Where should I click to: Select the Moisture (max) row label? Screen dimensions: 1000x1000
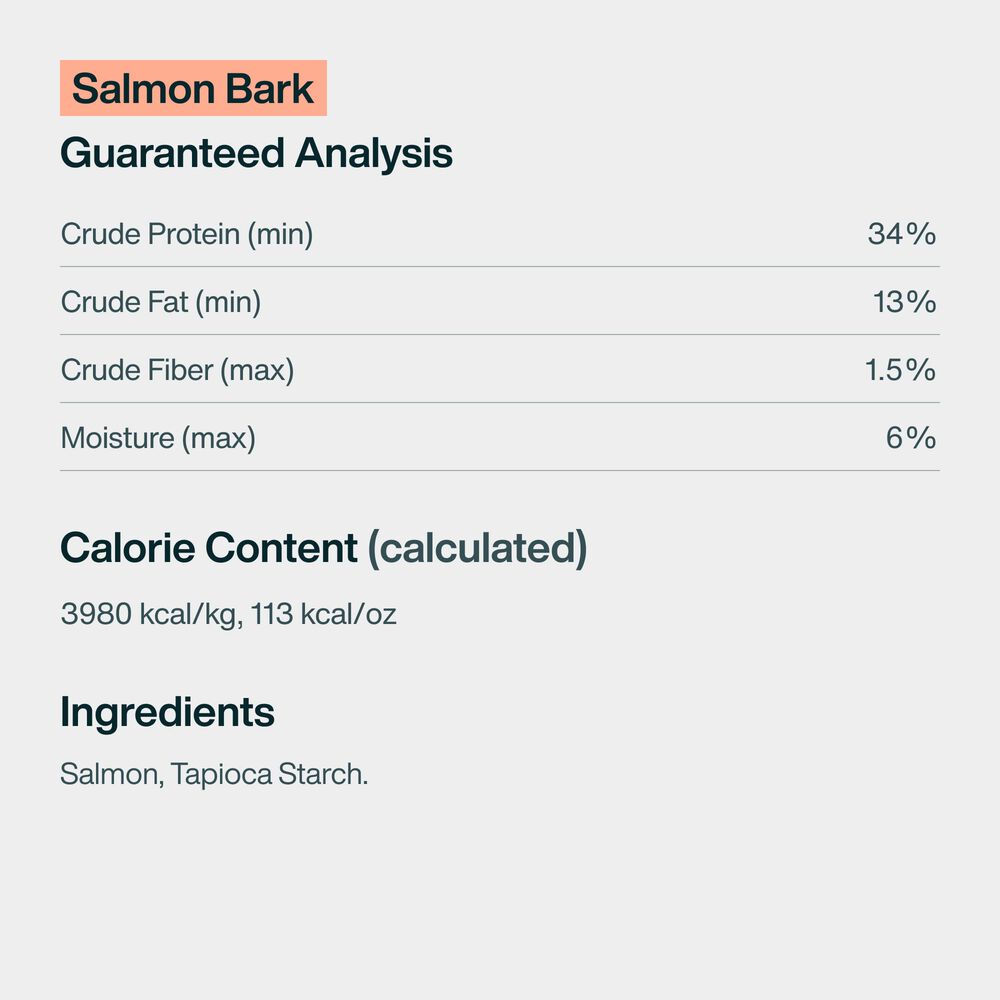click(x=158, y=438)
